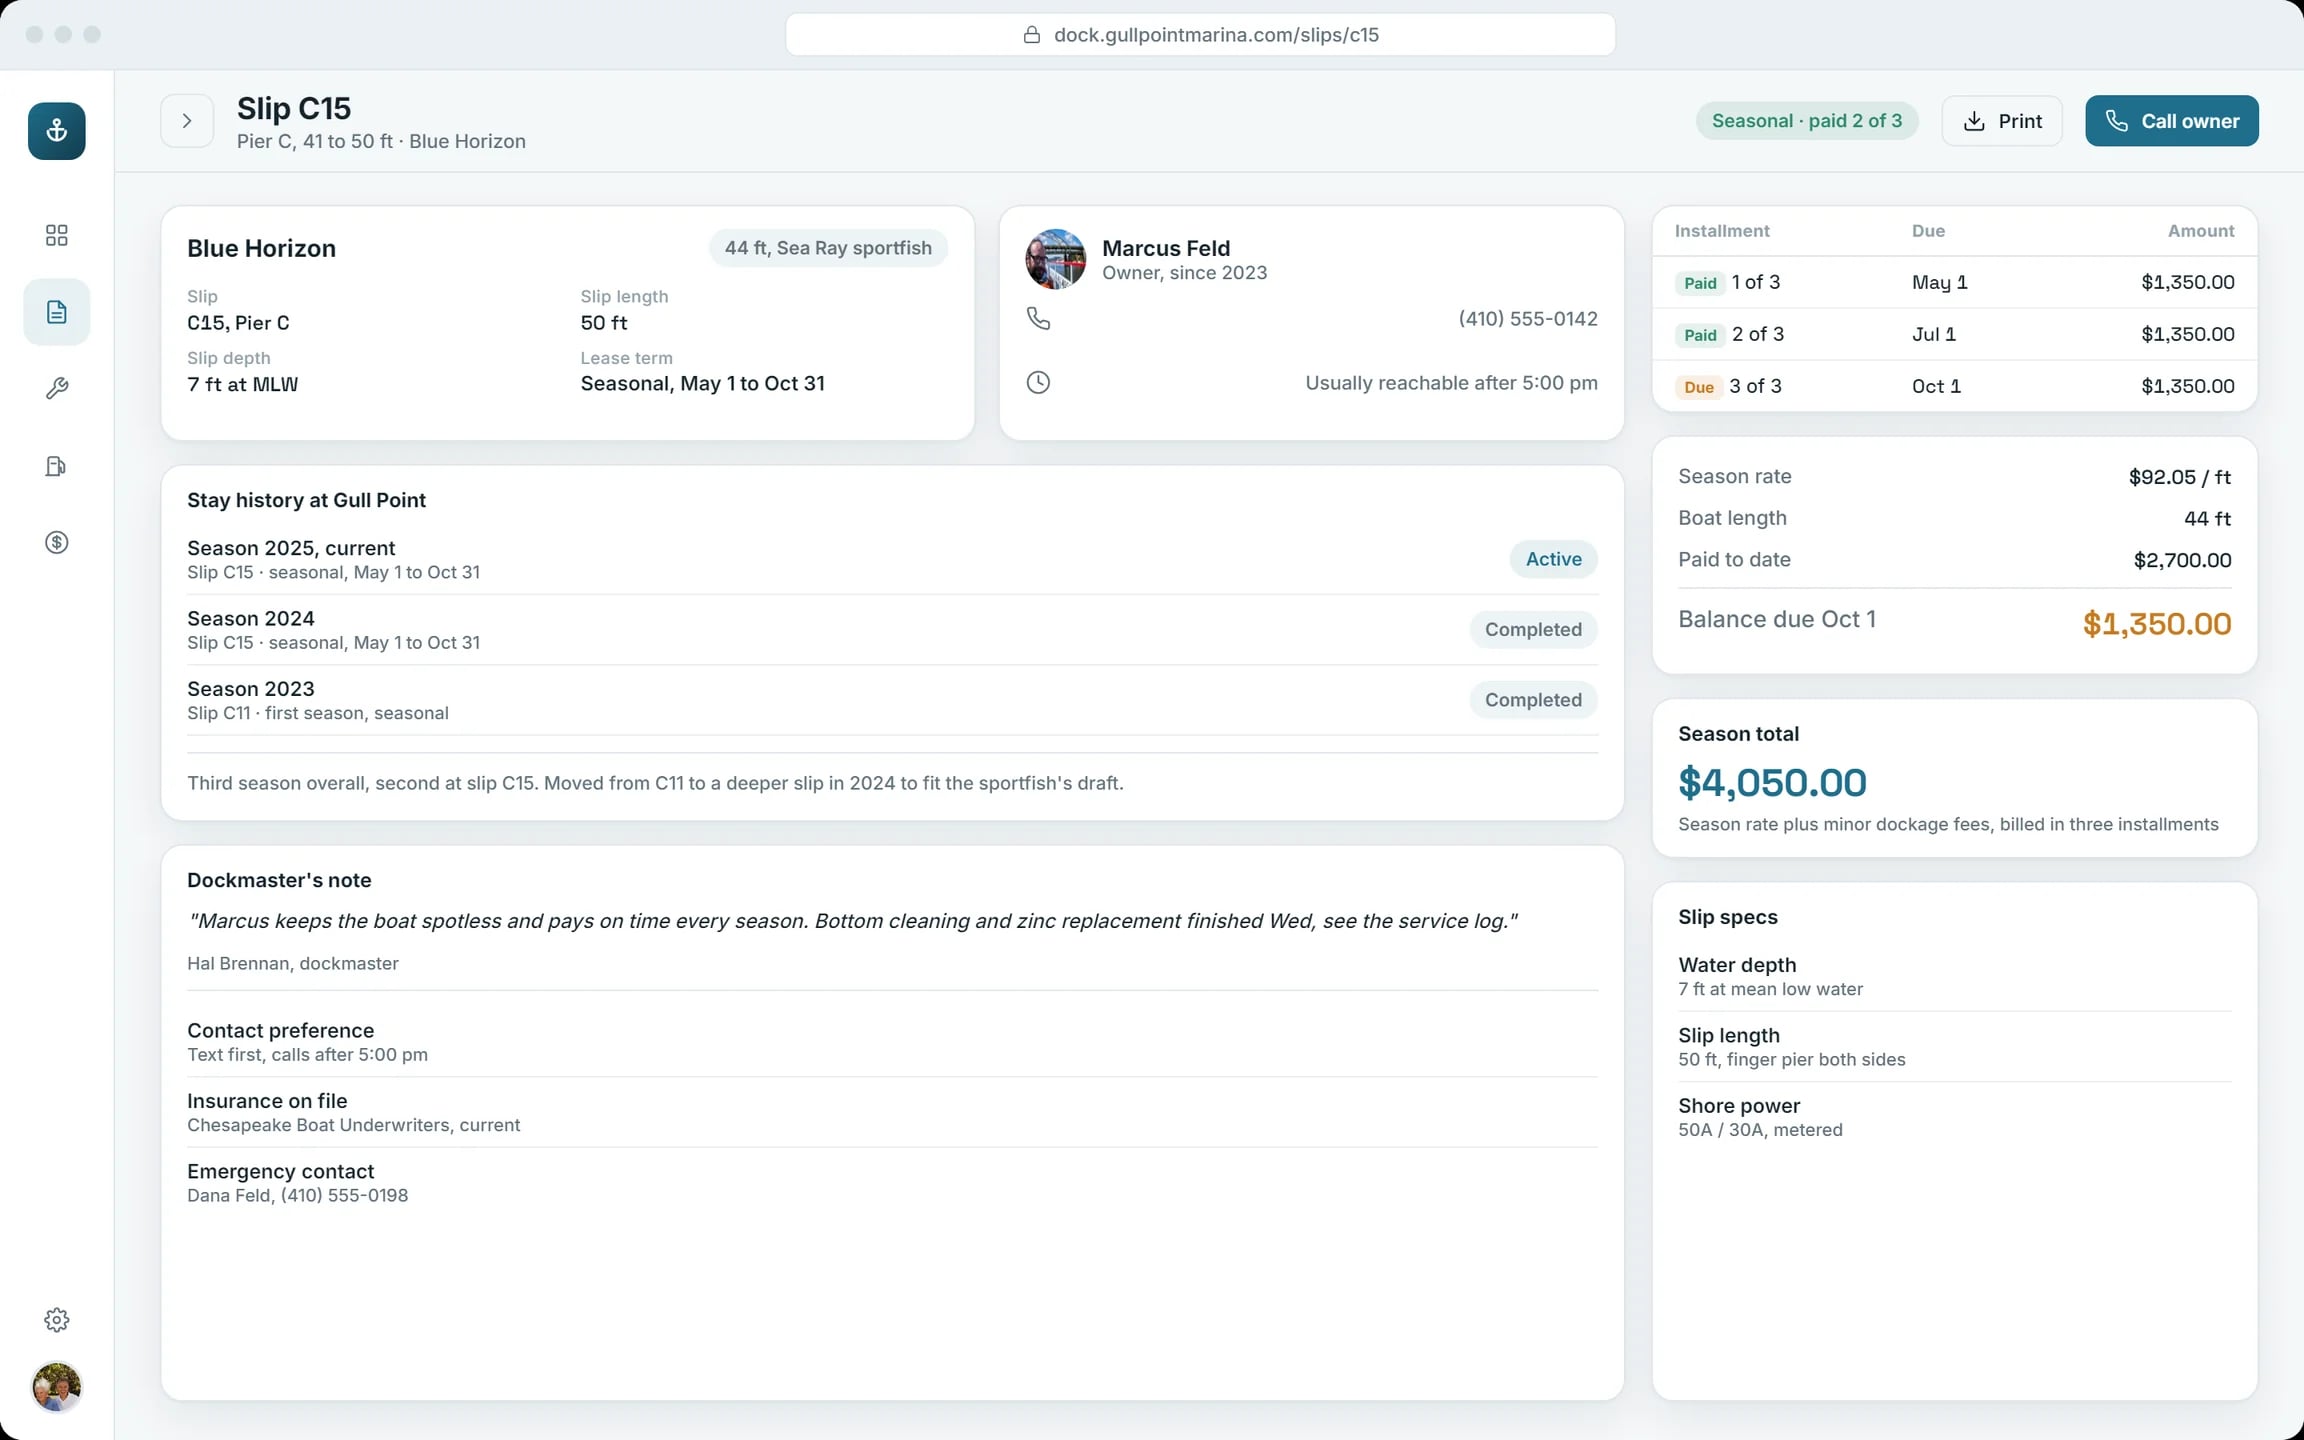Click the Shore power spec entry
Screen dimensions: 2304x1440
point(1955,1117)
